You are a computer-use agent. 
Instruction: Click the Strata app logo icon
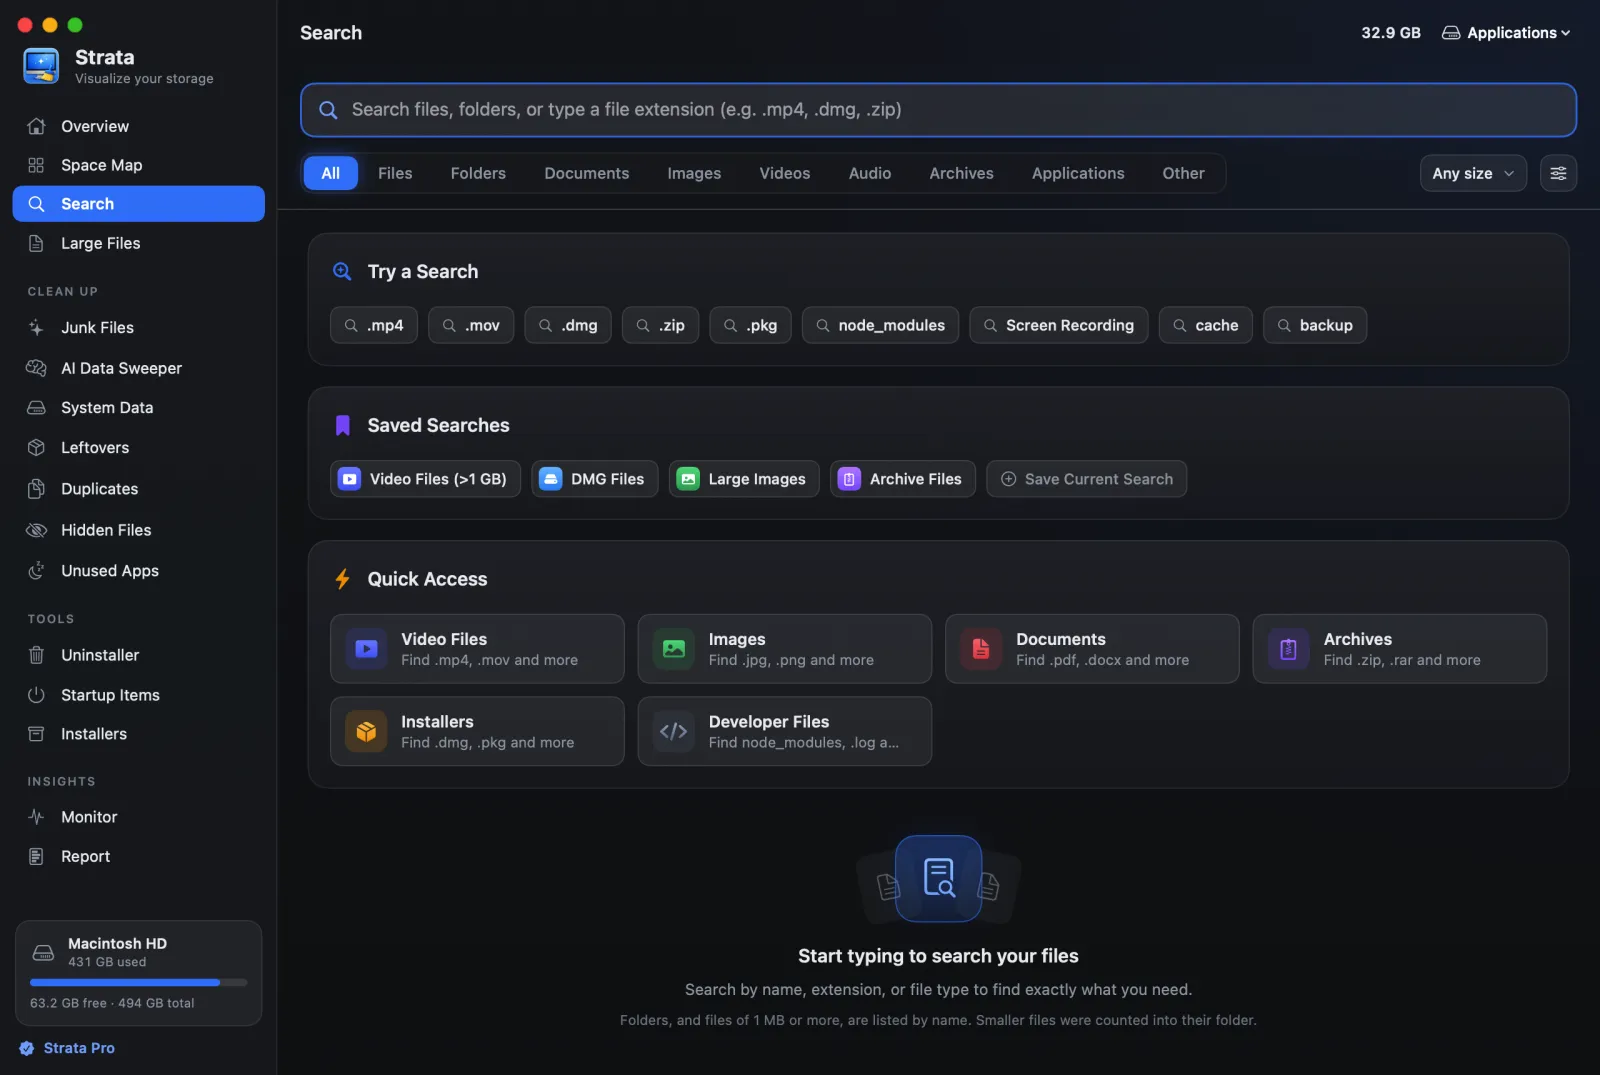41,66
